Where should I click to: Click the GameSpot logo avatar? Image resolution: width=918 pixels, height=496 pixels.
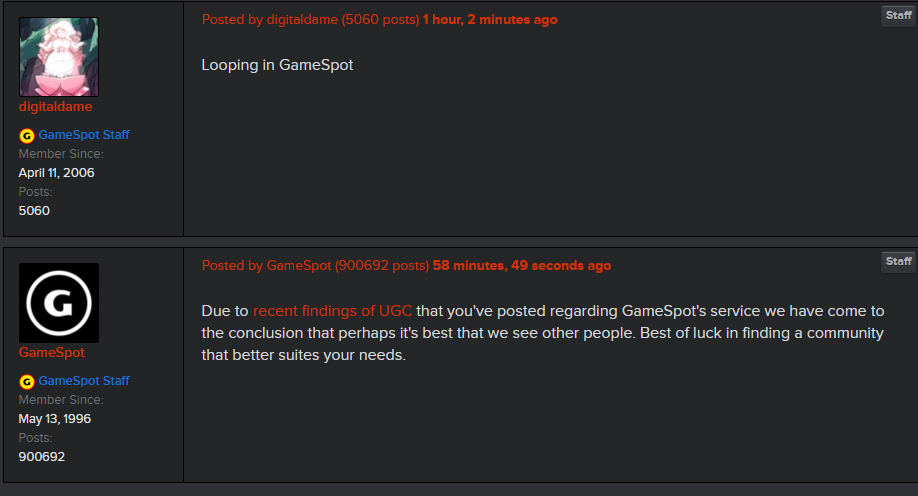click(59, 303)
